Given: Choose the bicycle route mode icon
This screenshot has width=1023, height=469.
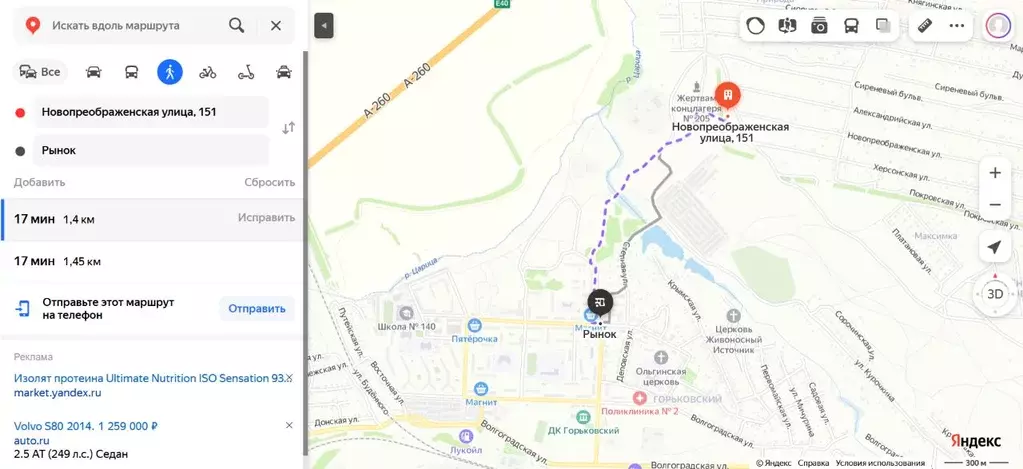Looking at the screenshot, I should click(207, 72).
